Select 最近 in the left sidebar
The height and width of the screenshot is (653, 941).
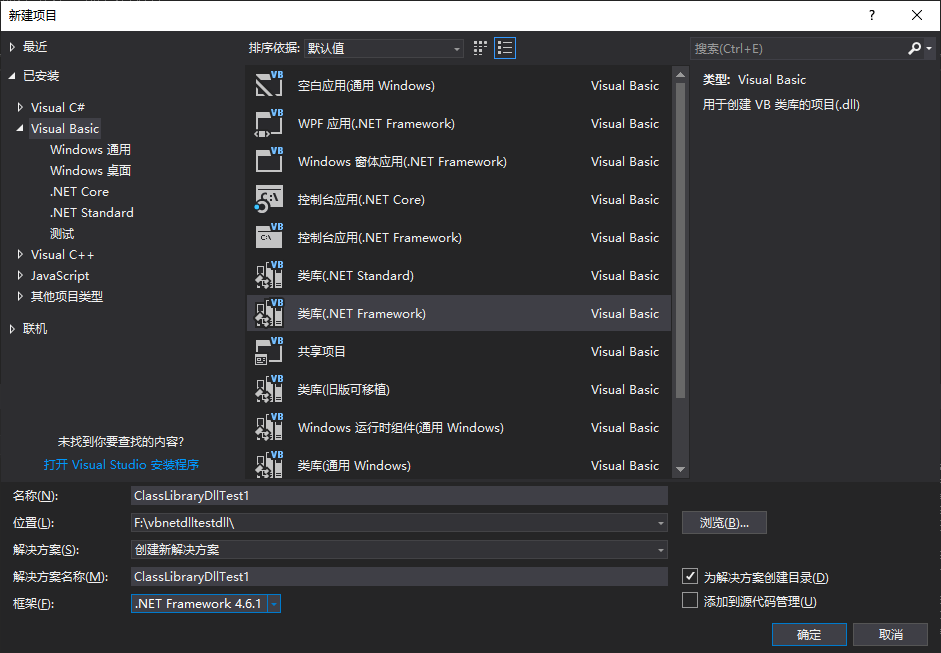33,45
